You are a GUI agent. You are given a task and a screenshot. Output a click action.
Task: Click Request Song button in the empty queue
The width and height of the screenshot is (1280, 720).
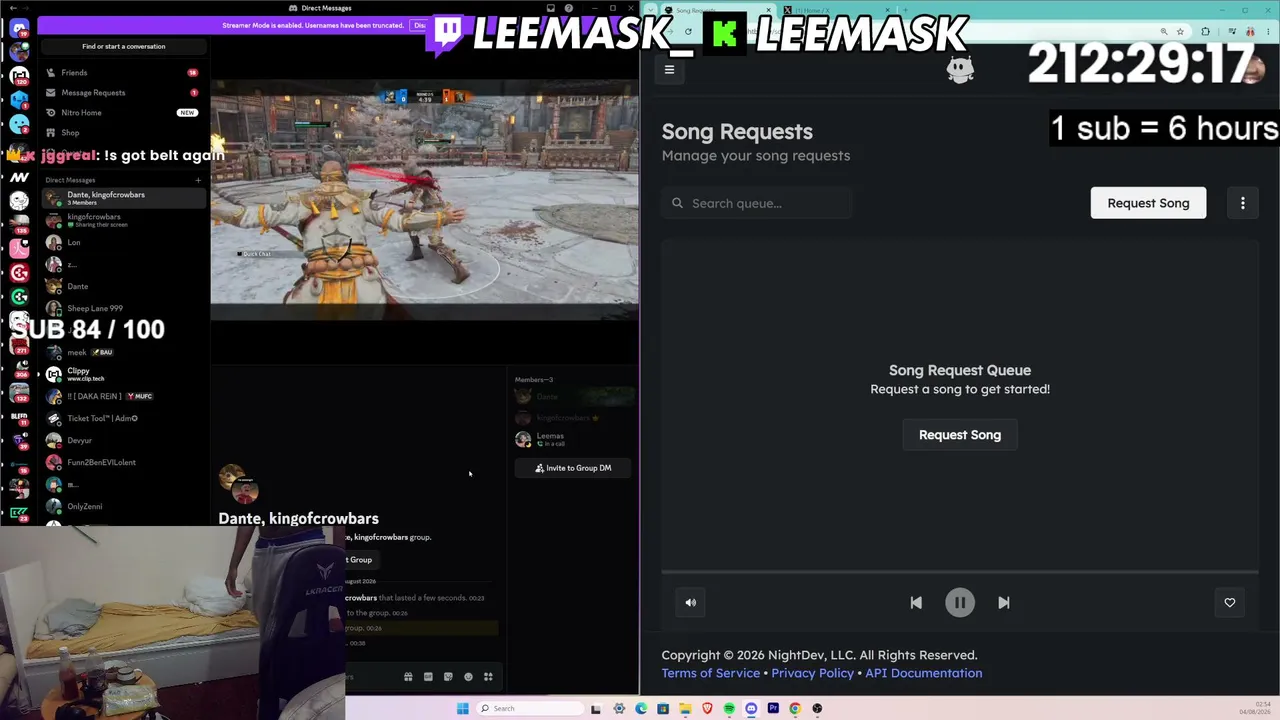tap(960, 435)
